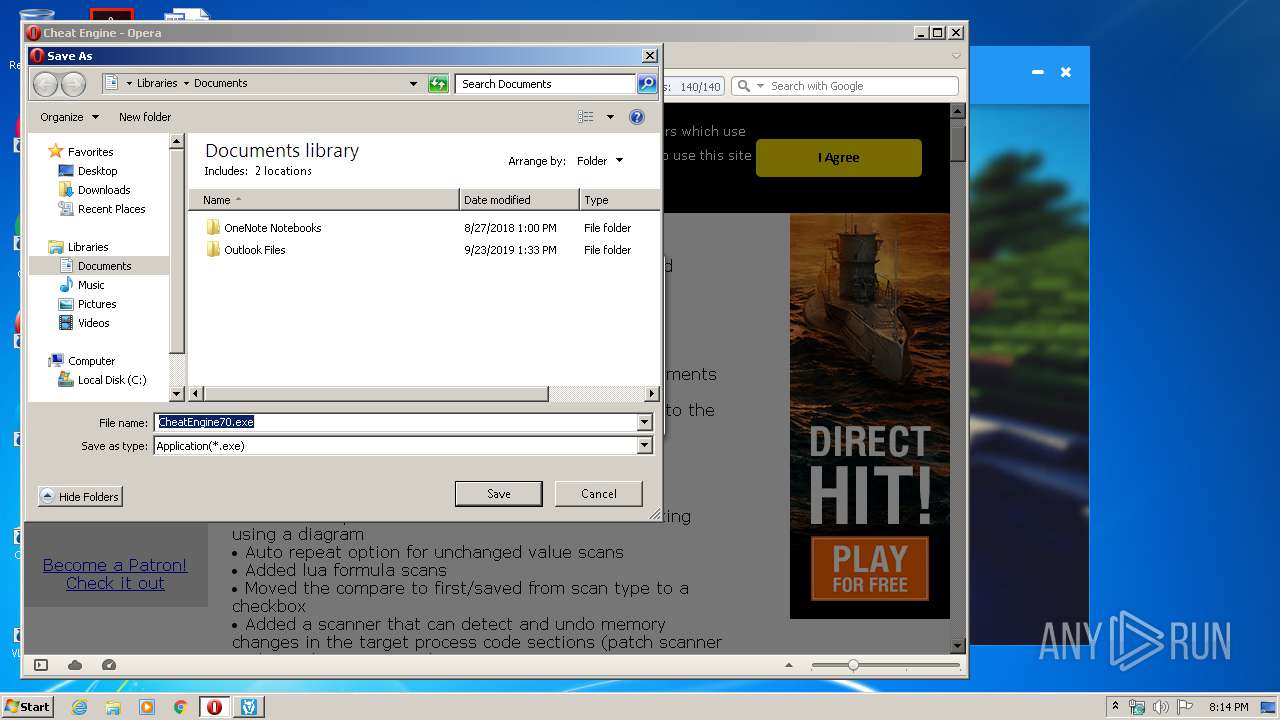Open the Organize menu
The image size is (1280, 720).
[x=69, y=117]
